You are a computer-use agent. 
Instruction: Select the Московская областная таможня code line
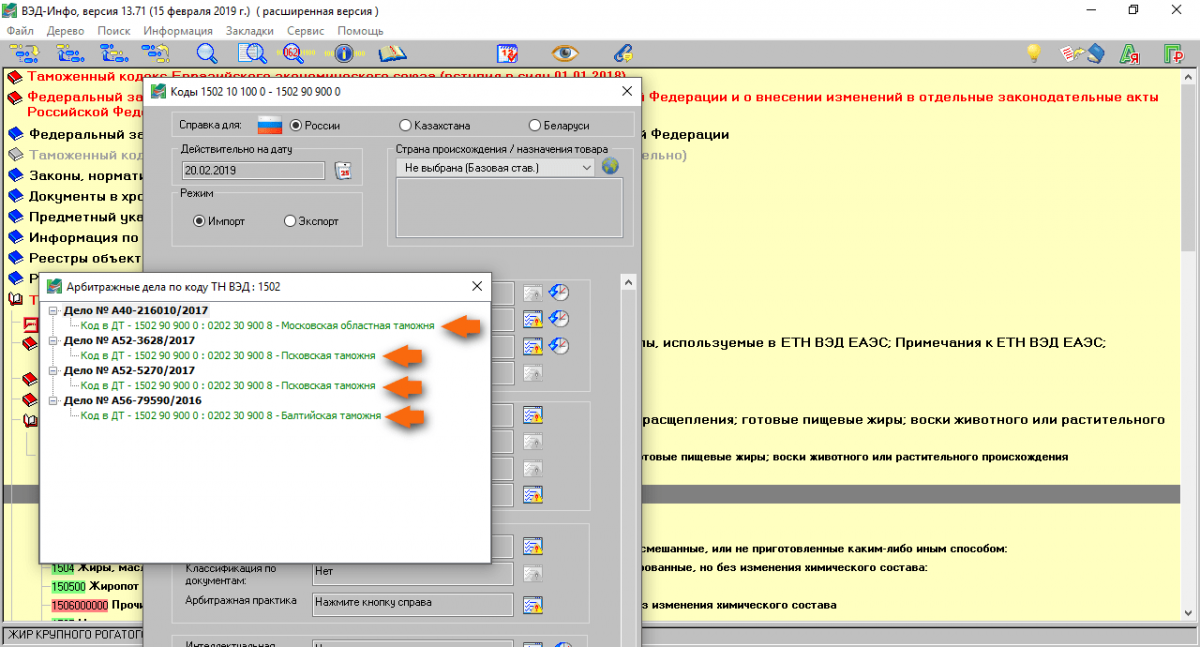click(x=257, y=325)
